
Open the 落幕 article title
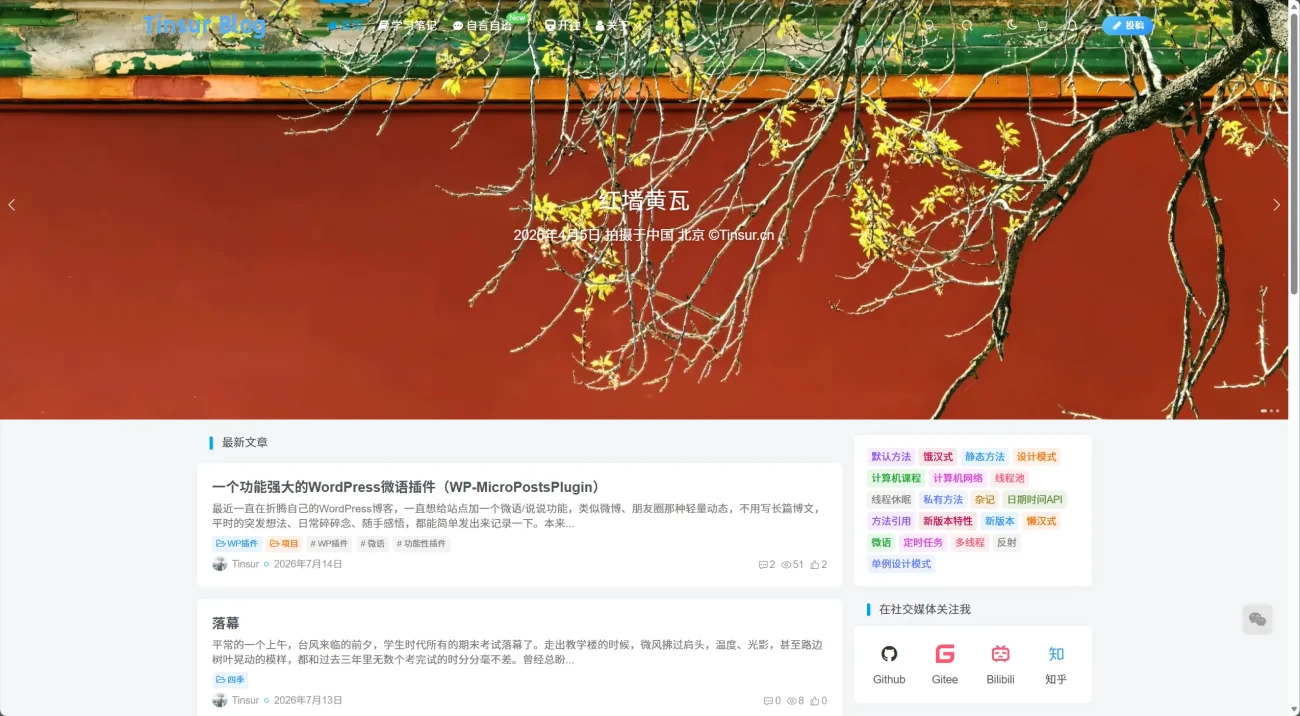point(226,623)
